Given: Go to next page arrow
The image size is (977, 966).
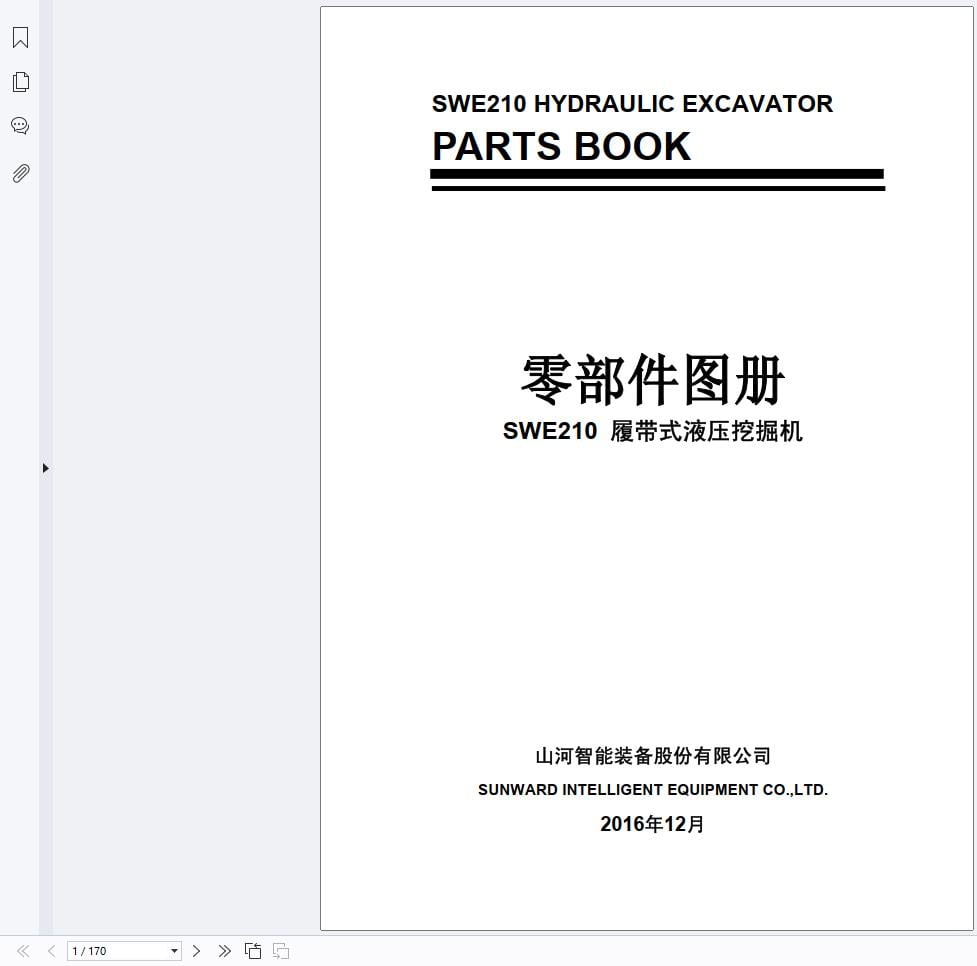Looking at the screenshot, I should (196, 951).
